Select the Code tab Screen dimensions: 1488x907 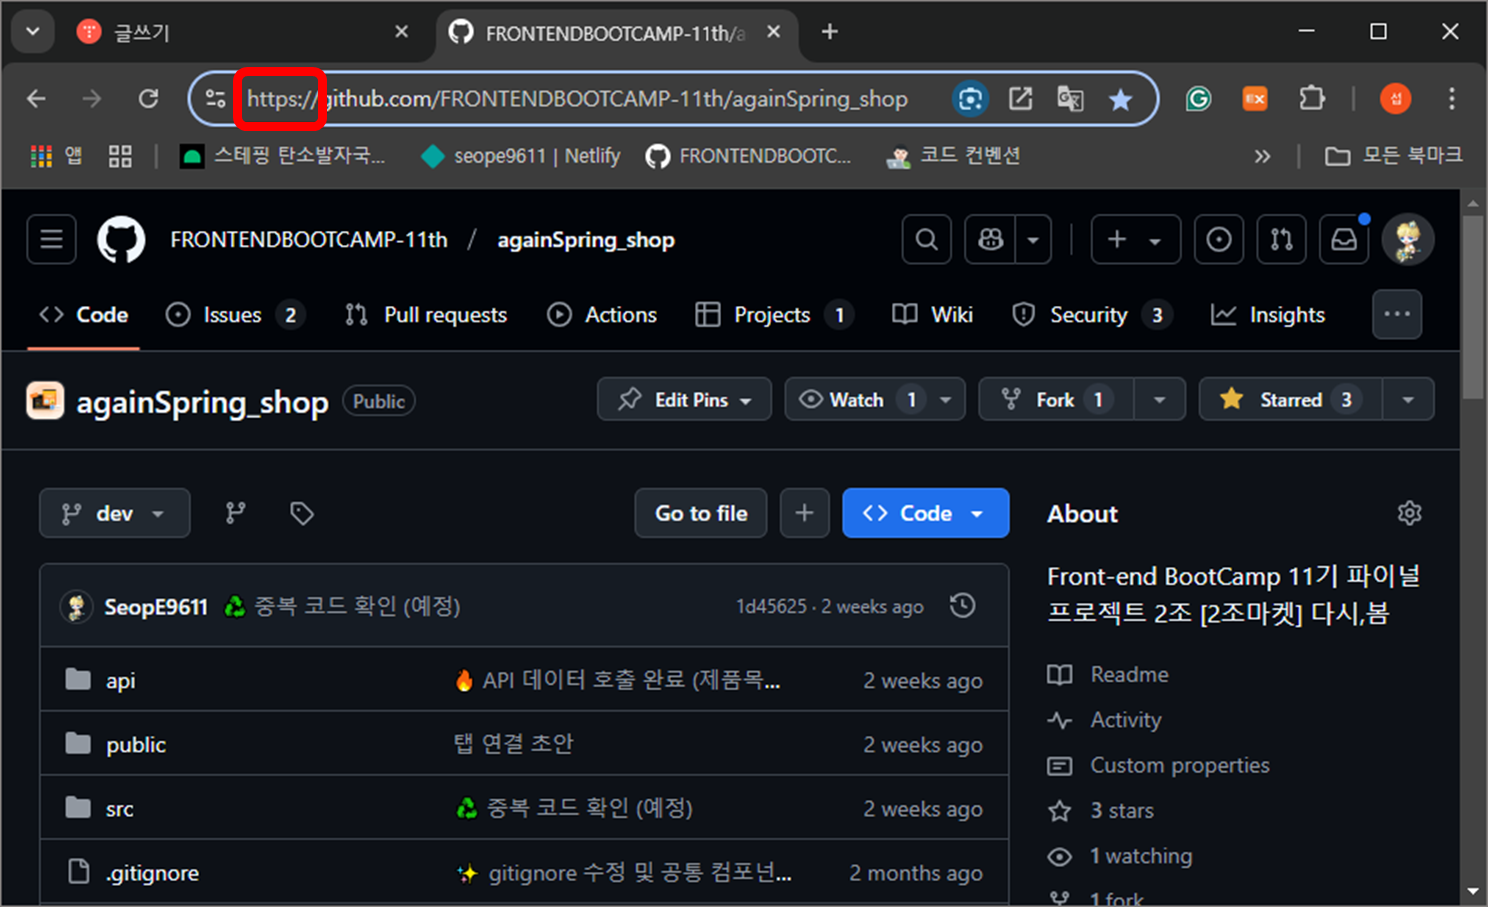84,315
